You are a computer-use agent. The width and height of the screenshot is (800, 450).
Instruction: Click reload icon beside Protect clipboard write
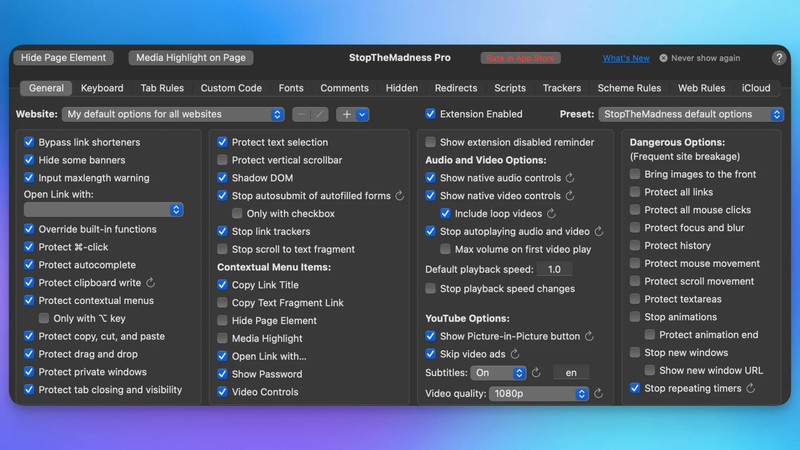click(151, 283)
